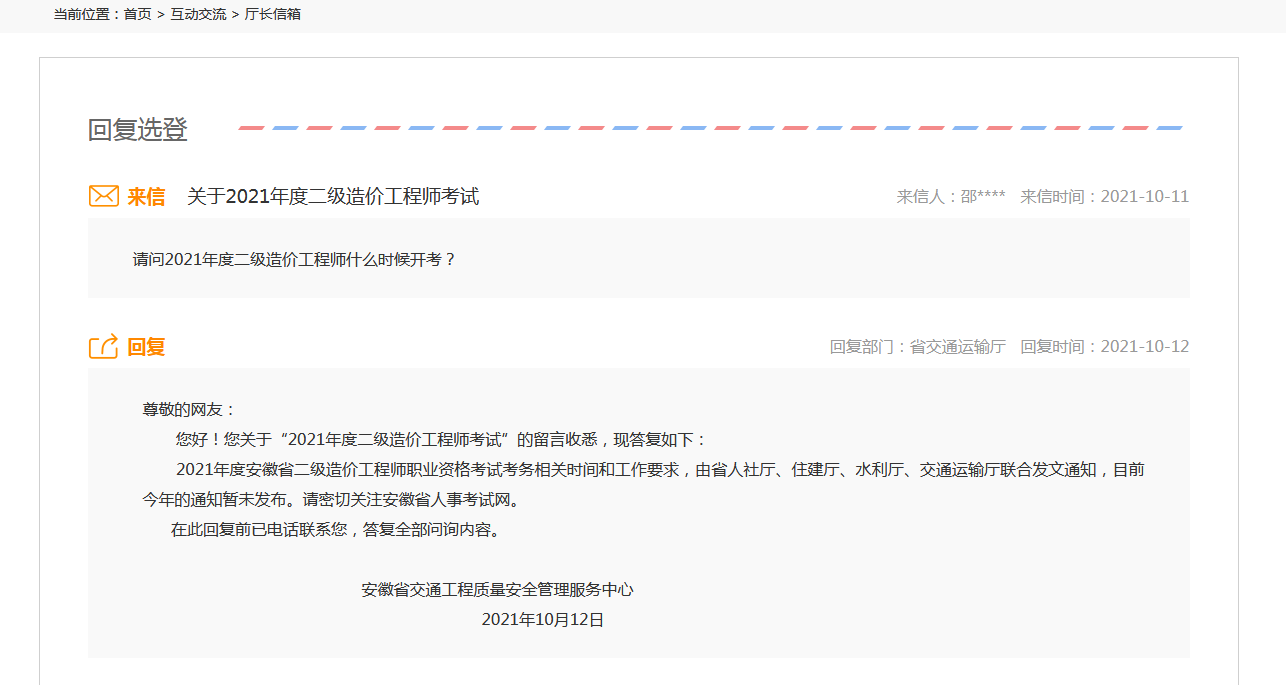Click the sentence mentioning 安徽省人事考试网
This screenshot has height=685, width=1286.
(x=330, y=499)
